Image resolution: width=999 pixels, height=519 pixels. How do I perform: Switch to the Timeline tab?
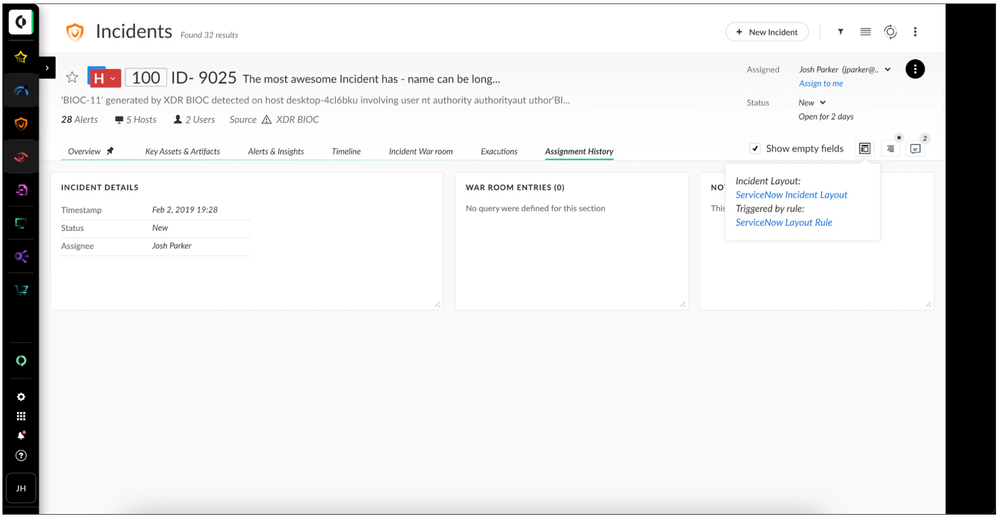[346, 152]
